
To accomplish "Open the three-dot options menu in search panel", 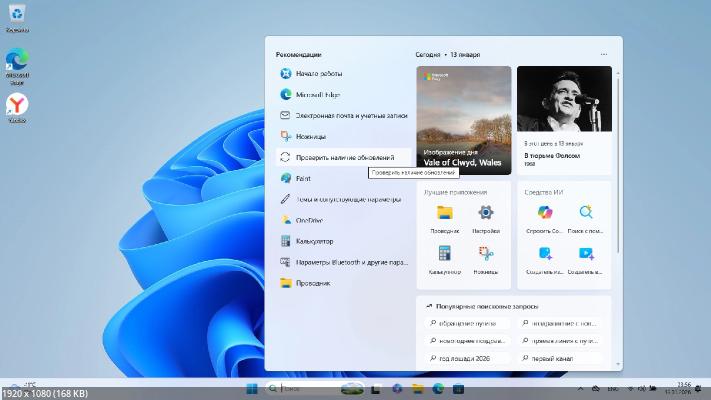I will [x=603, y=54].
